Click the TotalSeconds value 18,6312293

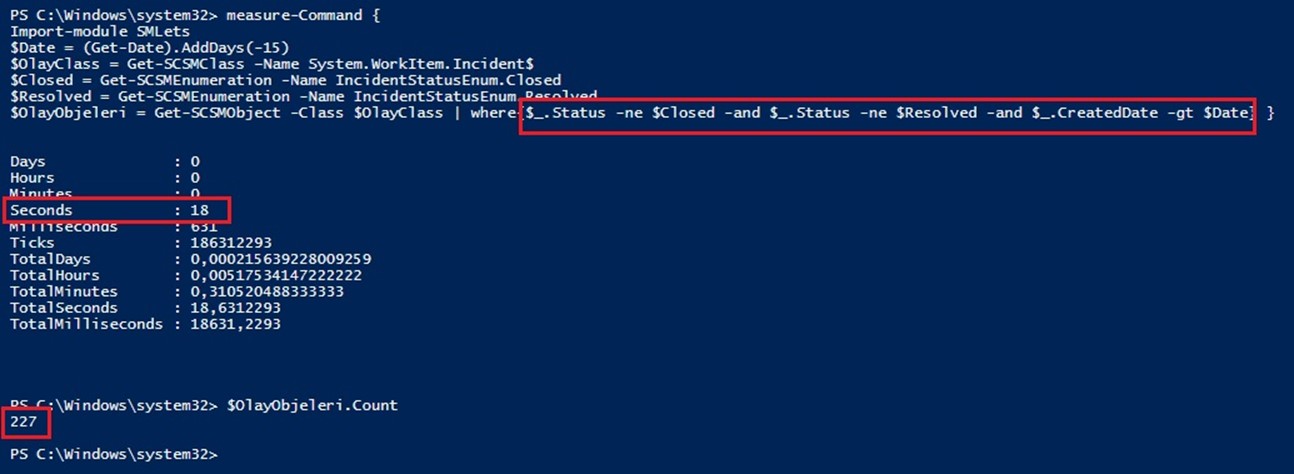(x=223, y=308)
